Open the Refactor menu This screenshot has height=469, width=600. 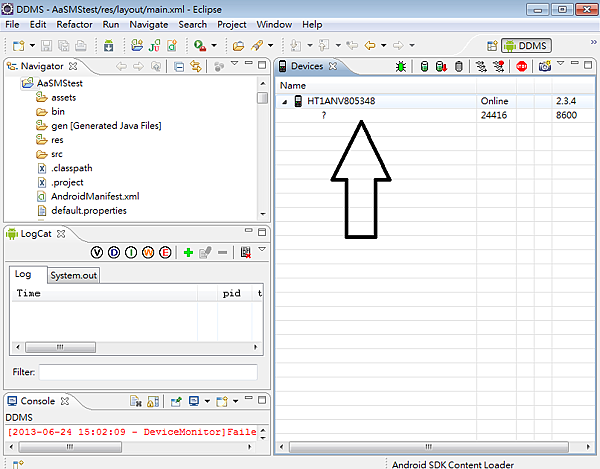74,24
